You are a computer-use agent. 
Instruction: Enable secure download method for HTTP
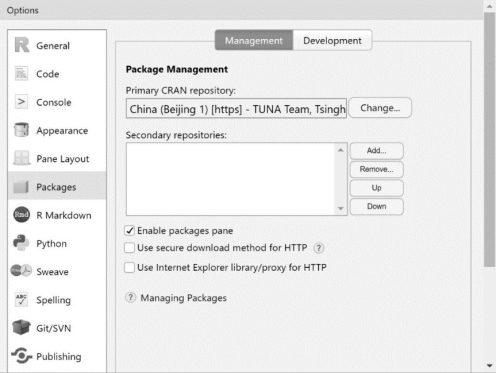[x=129, y=248]
